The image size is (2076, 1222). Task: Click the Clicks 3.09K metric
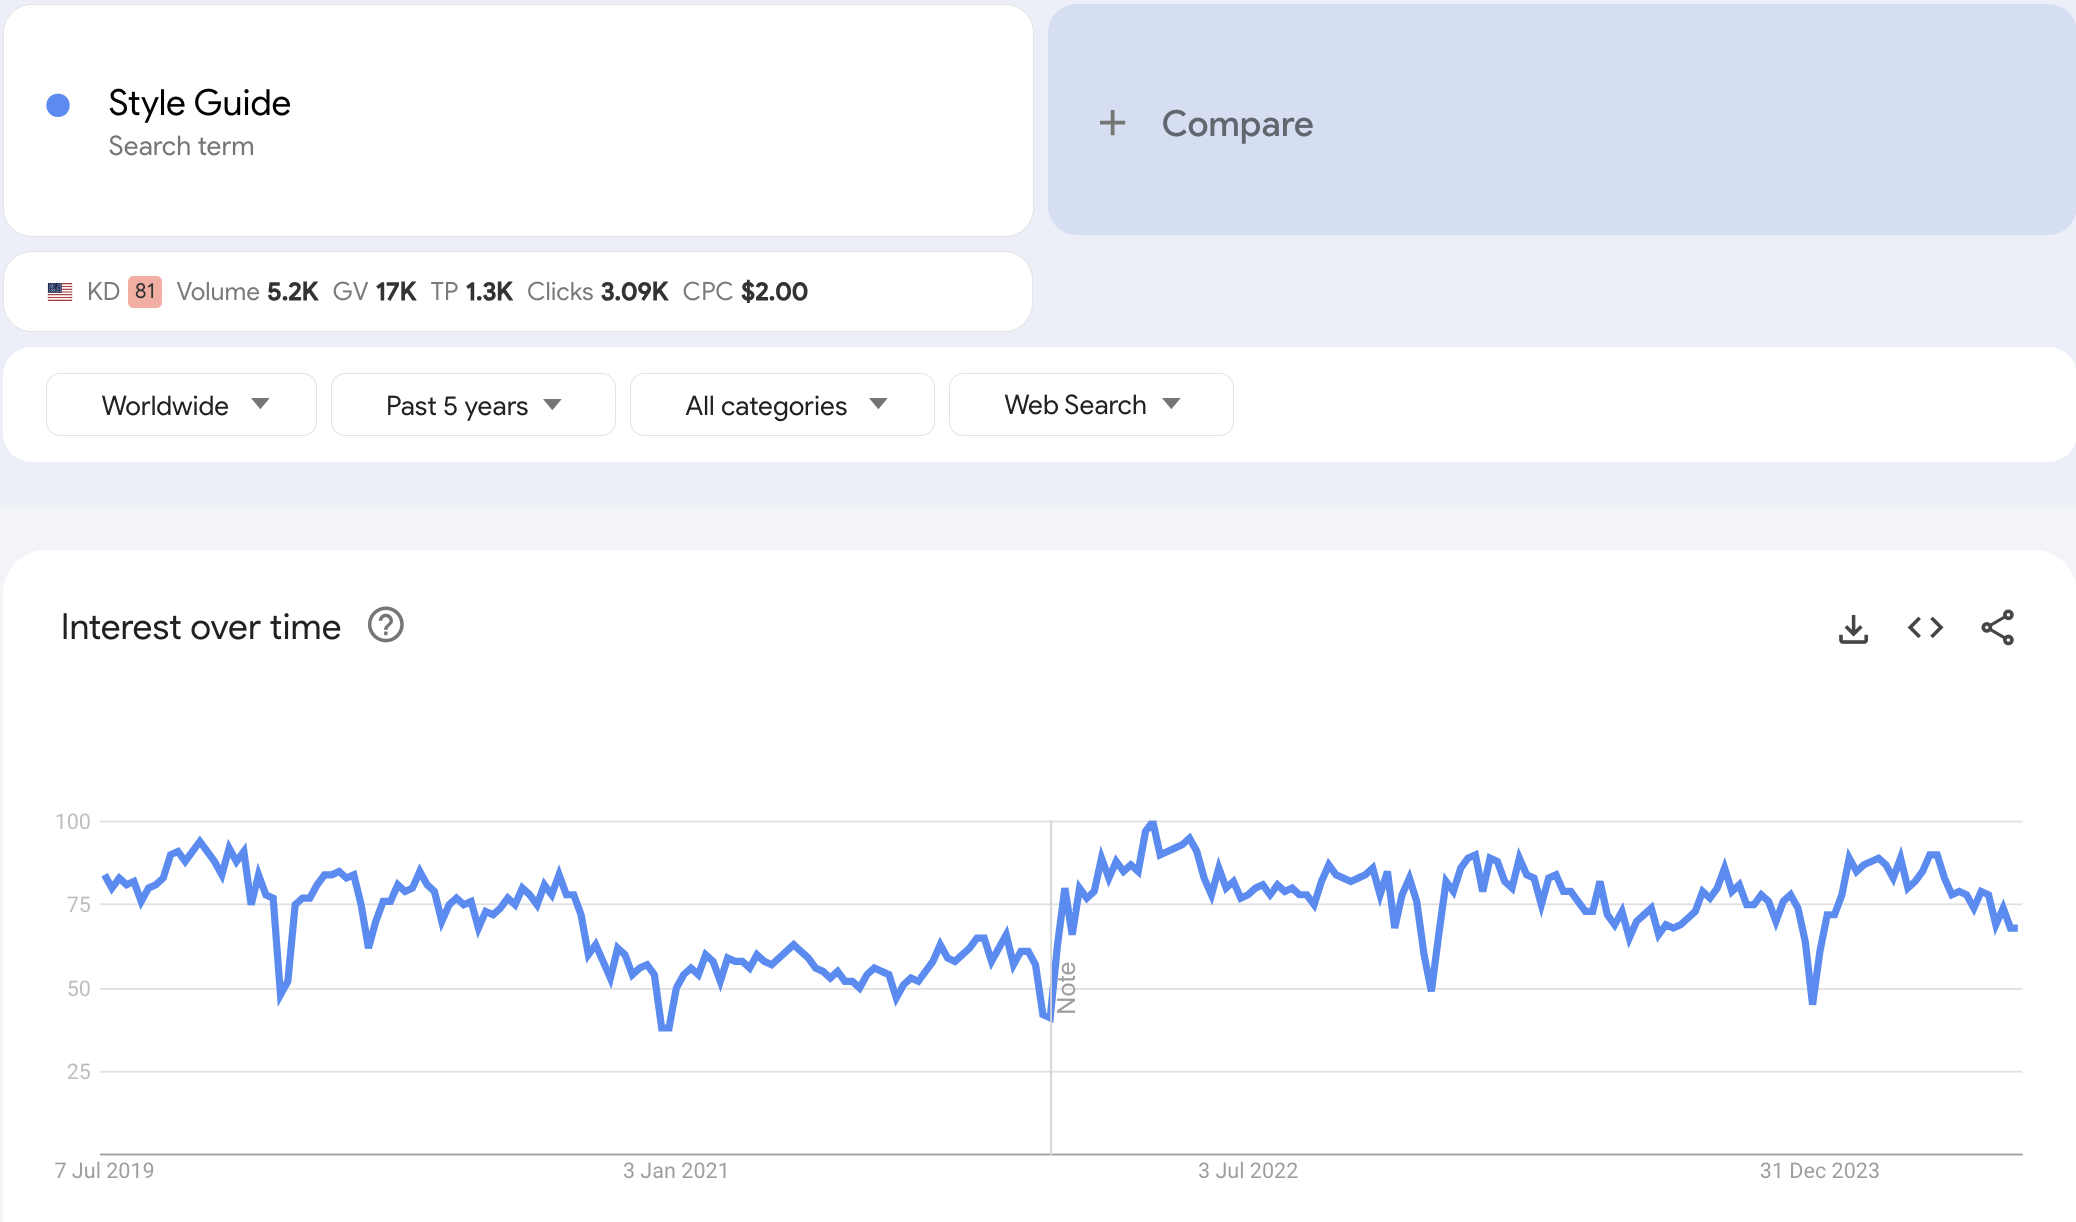click(x=597, y=292)
